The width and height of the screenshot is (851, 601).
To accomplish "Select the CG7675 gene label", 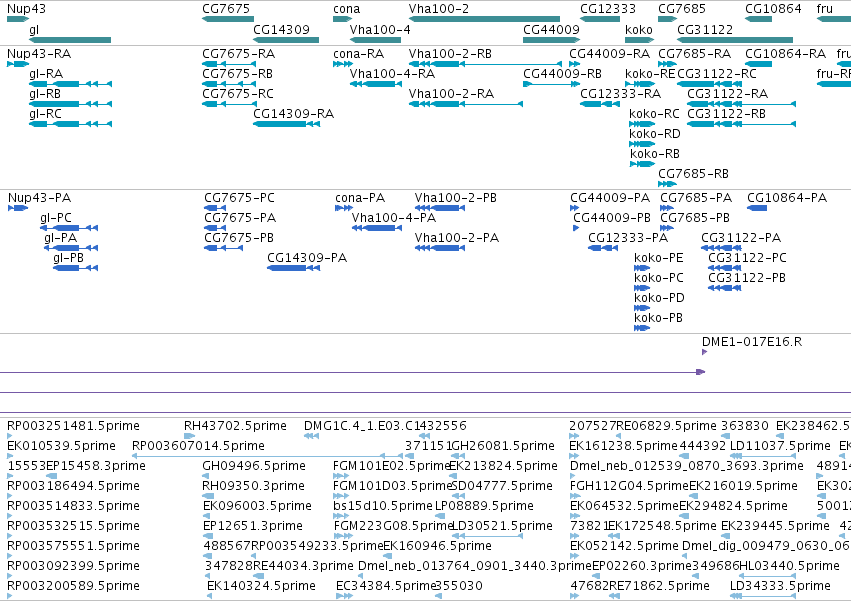I will 226,9.
